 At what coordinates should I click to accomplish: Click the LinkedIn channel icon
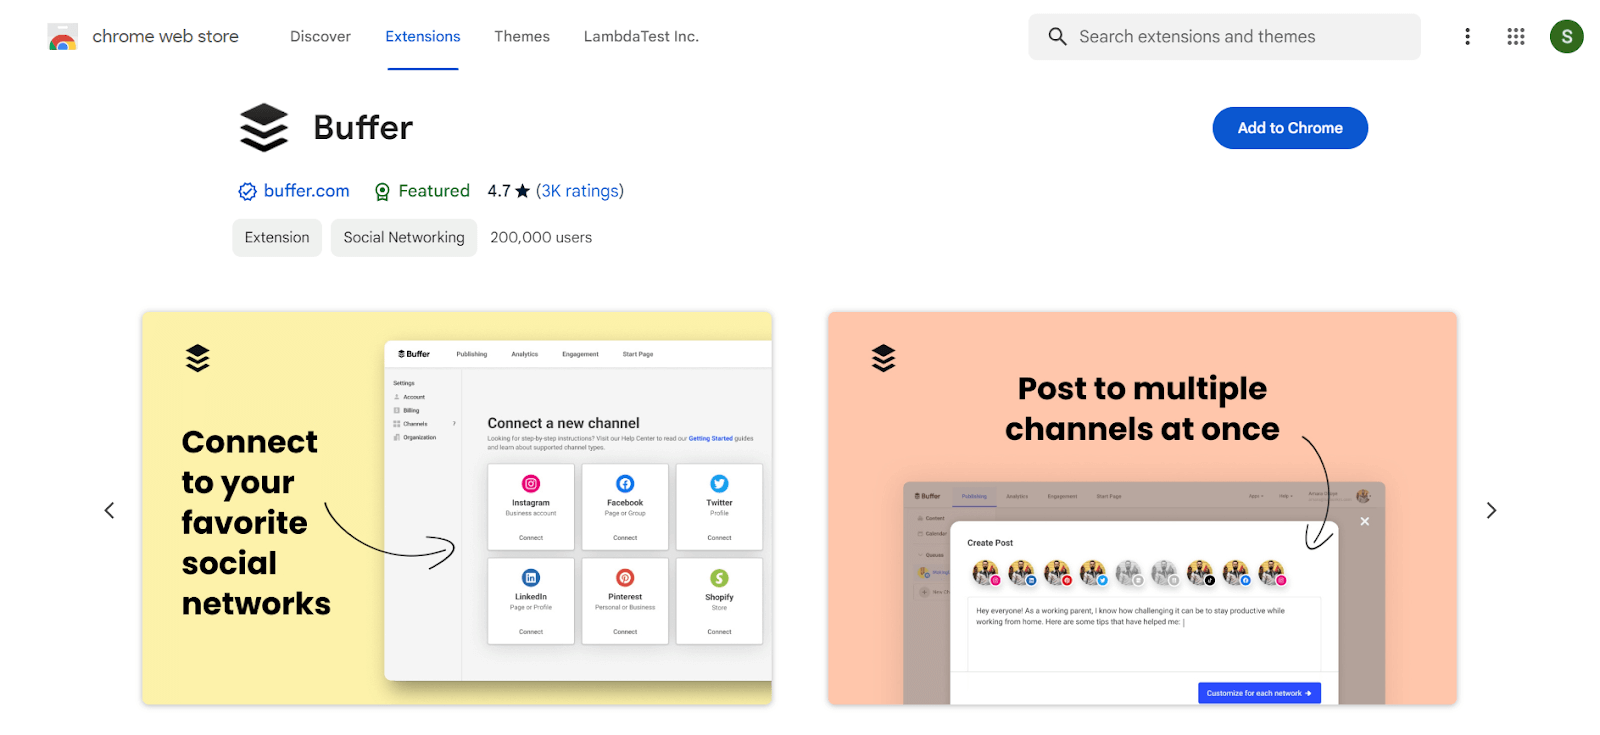click(531, 578)
